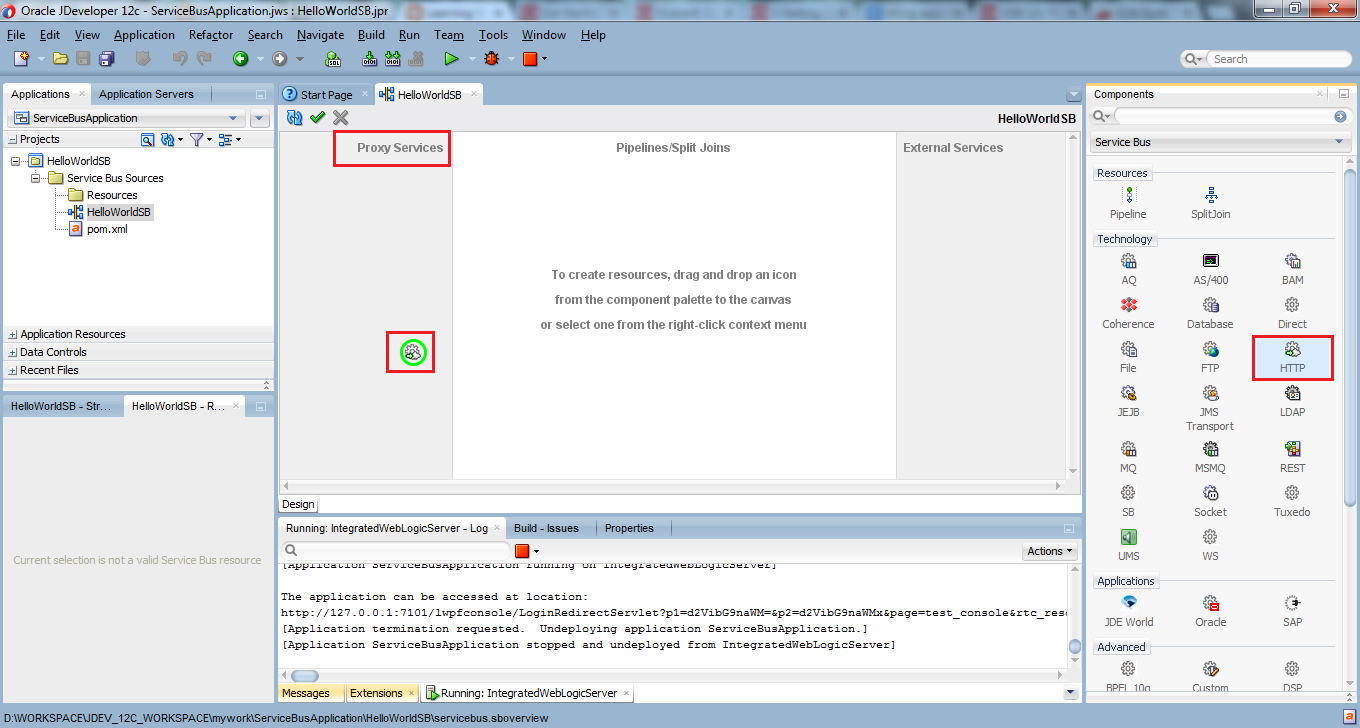Open the Actions dropdown in log panel

tap(1050, 551)
